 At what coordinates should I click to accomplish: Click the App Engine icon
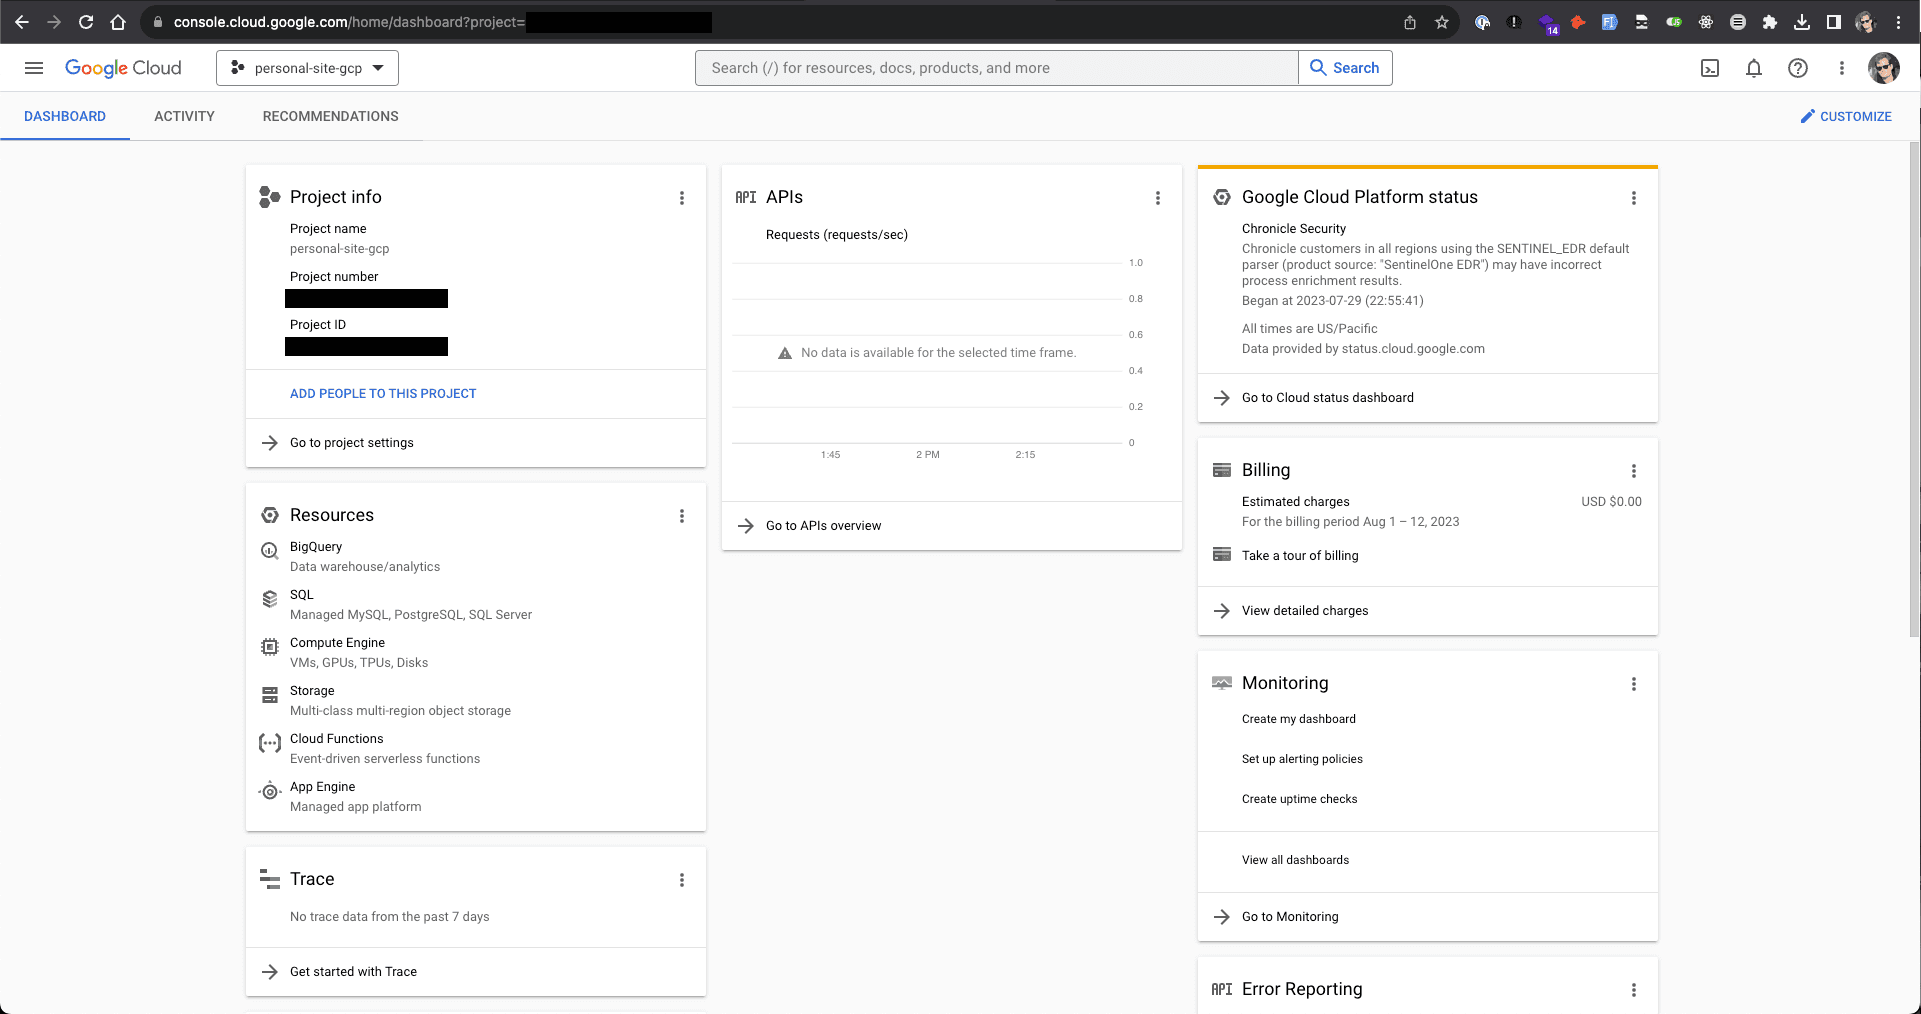pyautogui.click(x=269, y=791)
